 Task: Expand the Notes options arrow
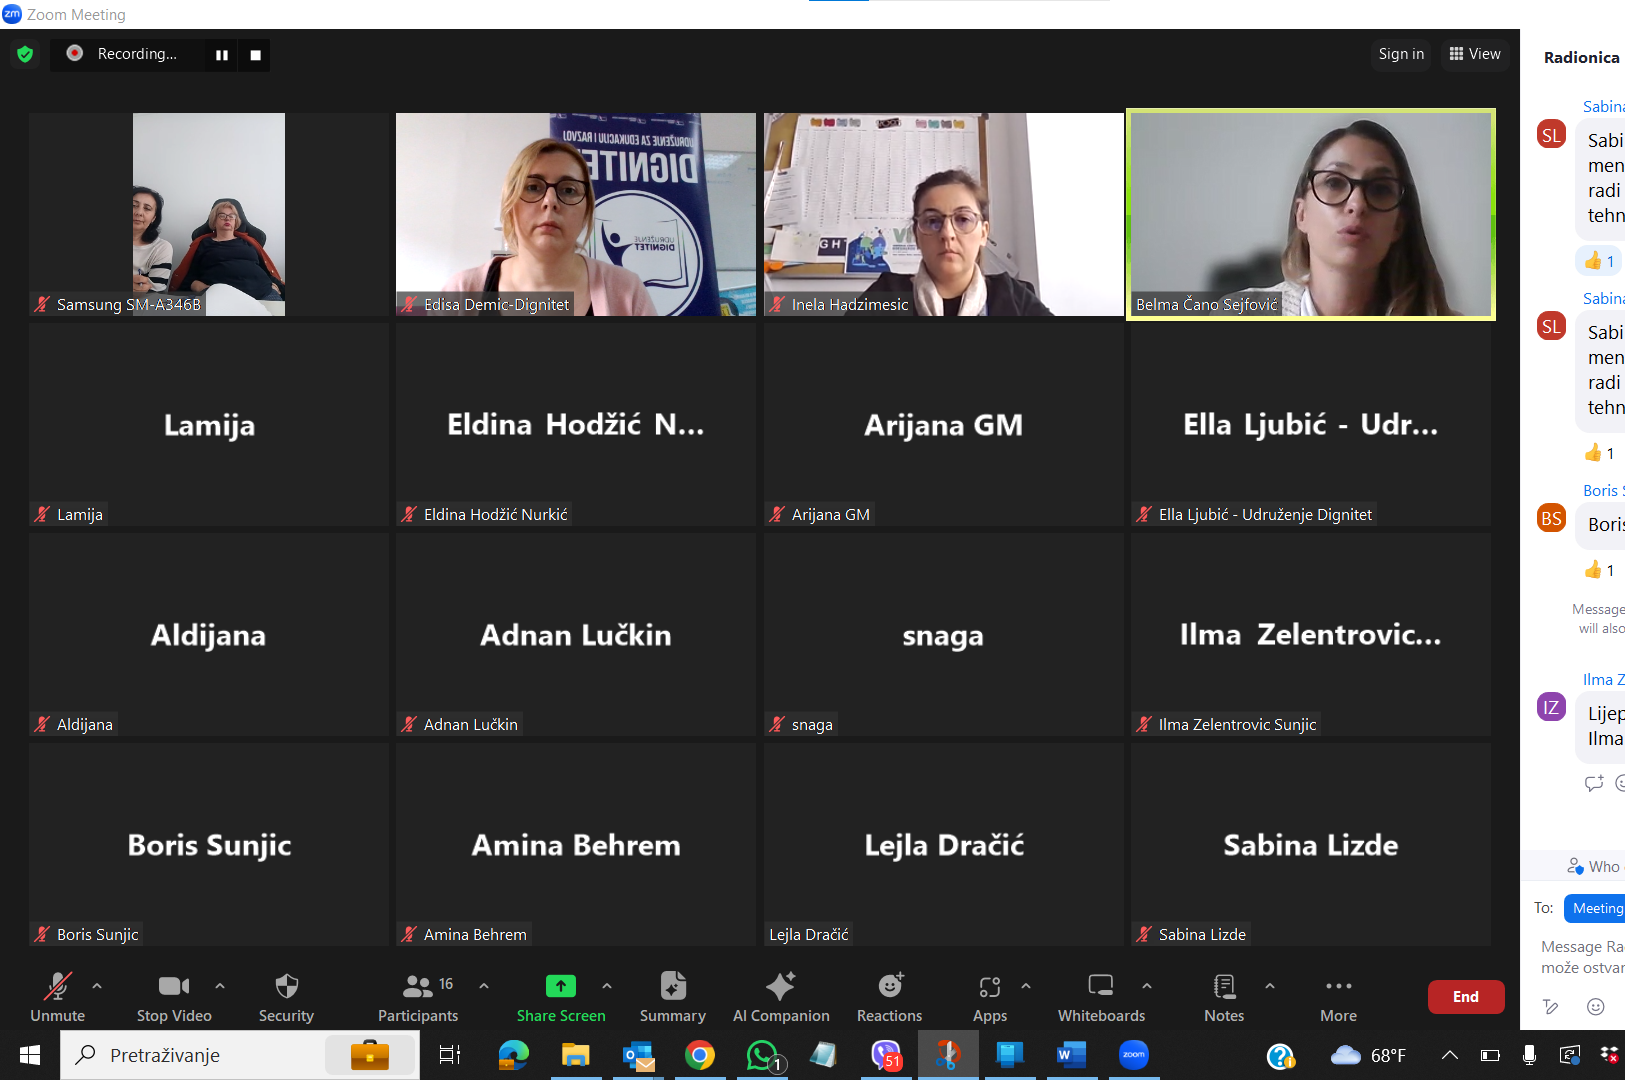1270,986
